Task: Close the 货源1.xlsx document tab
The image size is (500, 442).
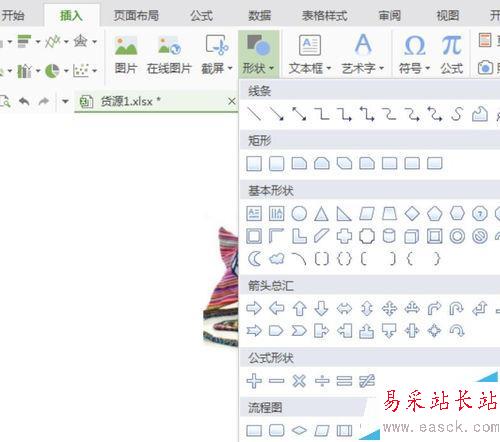Action: (232, 101)
